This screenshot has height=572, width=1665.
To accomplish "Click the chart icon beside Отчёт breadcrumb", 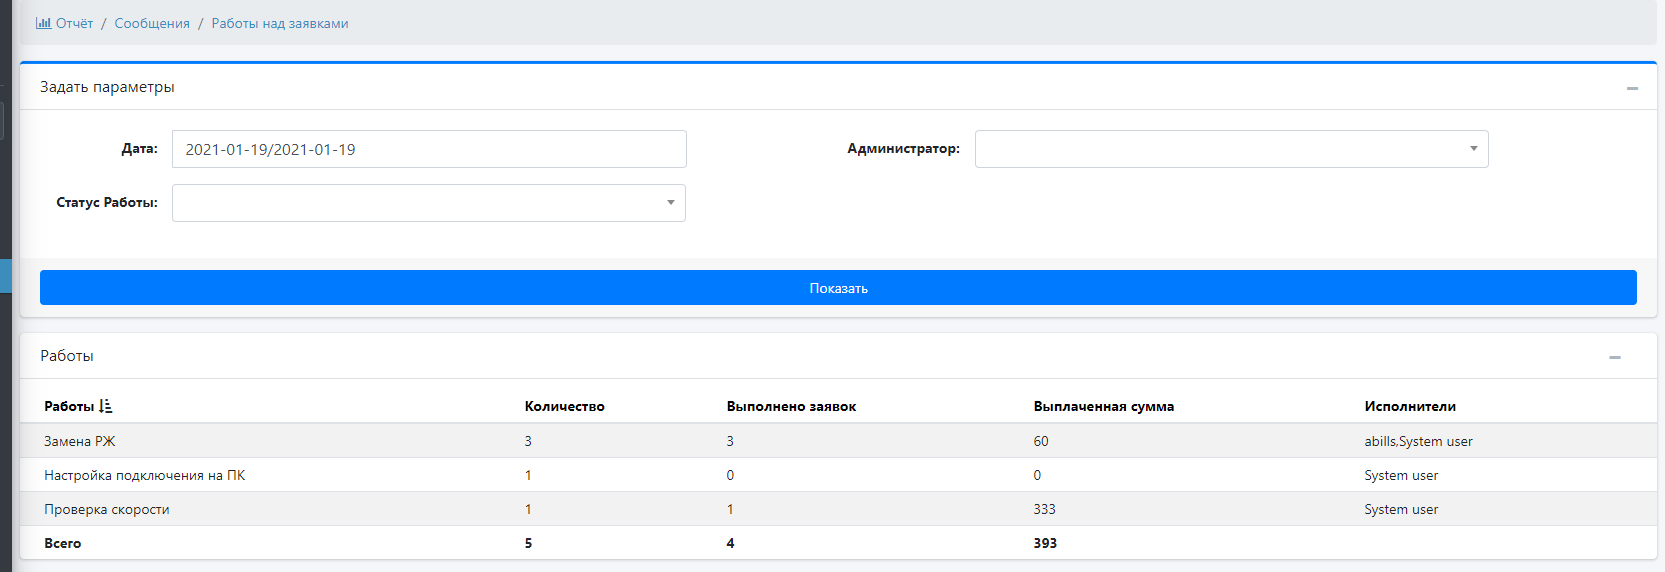I will coord(43,23).
